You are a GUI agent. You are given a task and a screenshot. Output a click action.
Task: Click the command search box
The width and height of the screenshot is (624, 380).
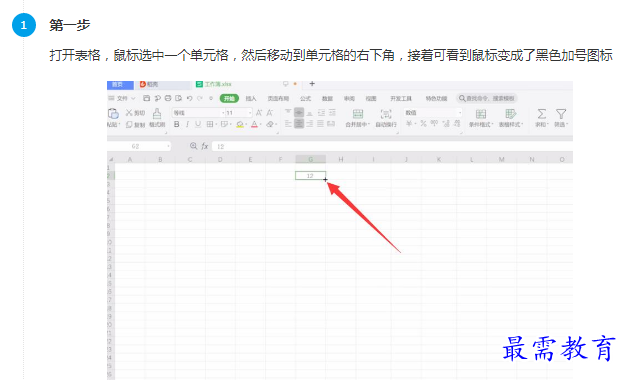click(x=487, y=98)
